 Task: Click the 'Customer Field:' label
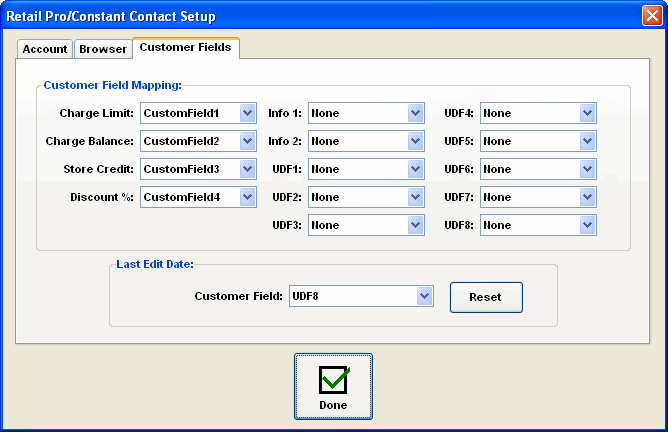pyautogui.click(x=239, y=296)
